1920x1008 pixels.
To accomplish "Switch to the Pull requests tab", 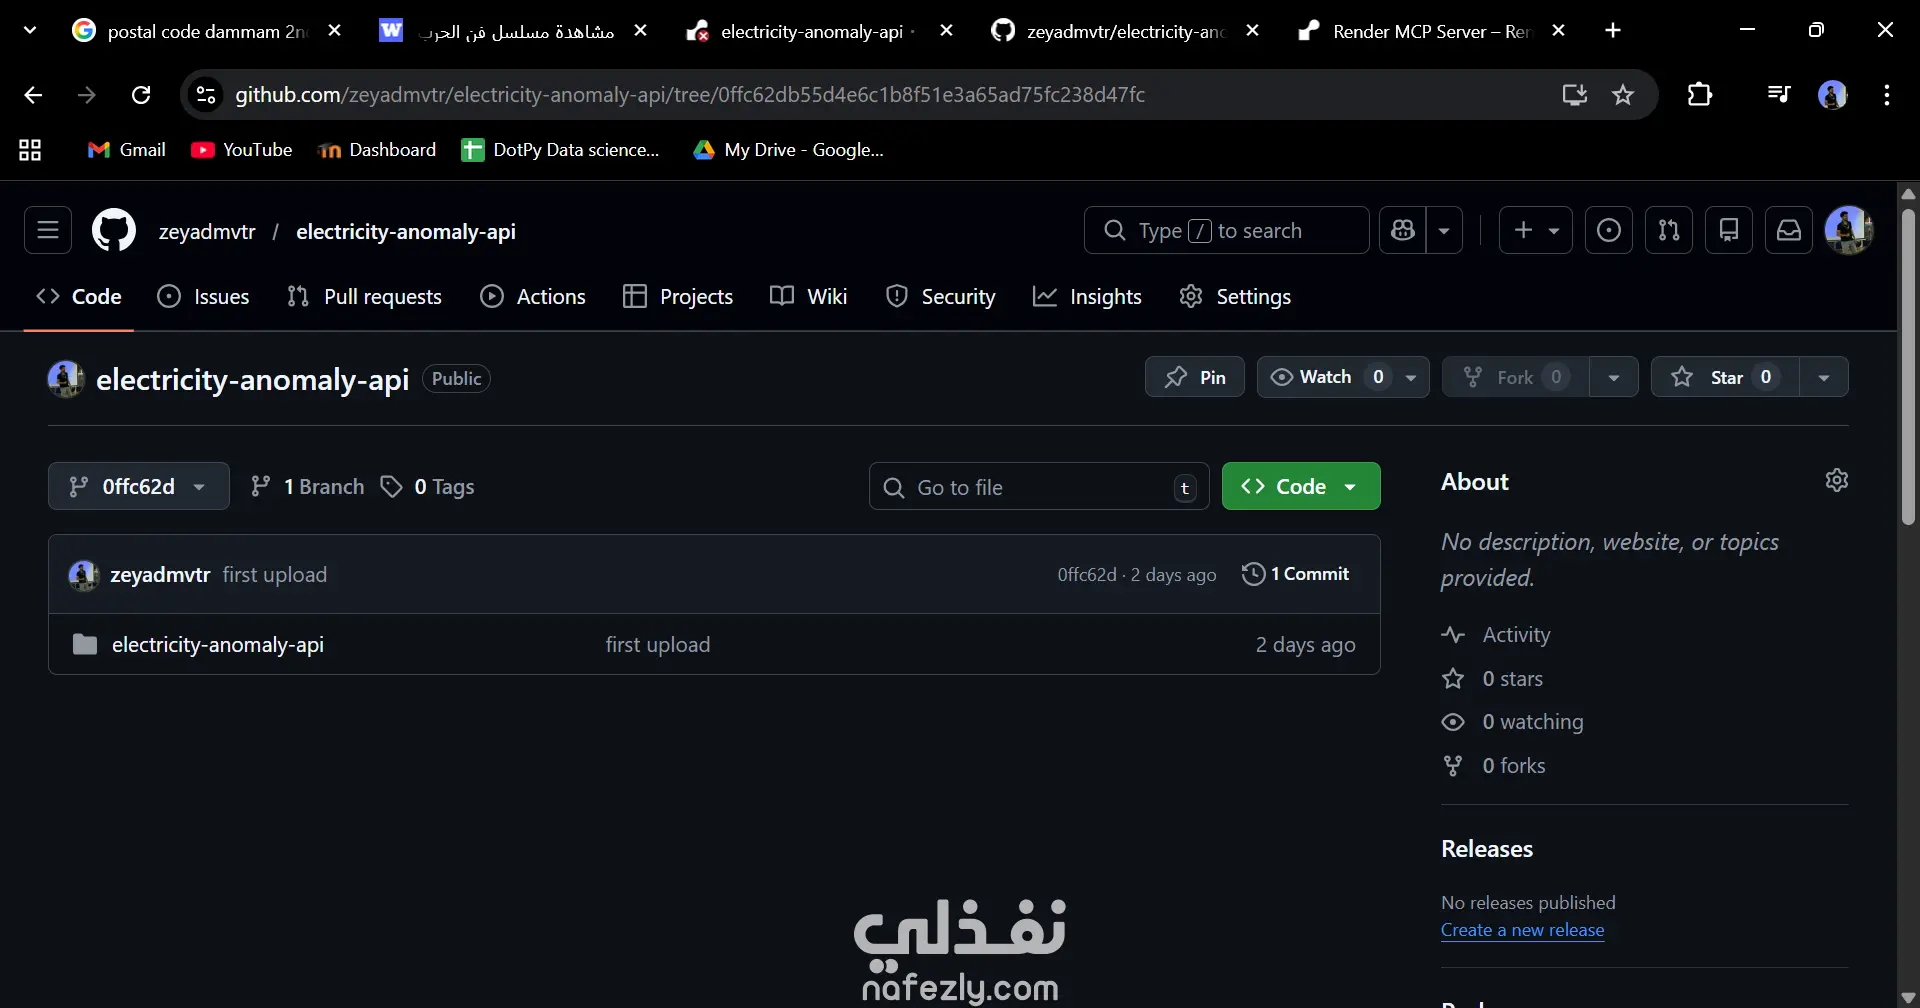I will tap(364, 297).
